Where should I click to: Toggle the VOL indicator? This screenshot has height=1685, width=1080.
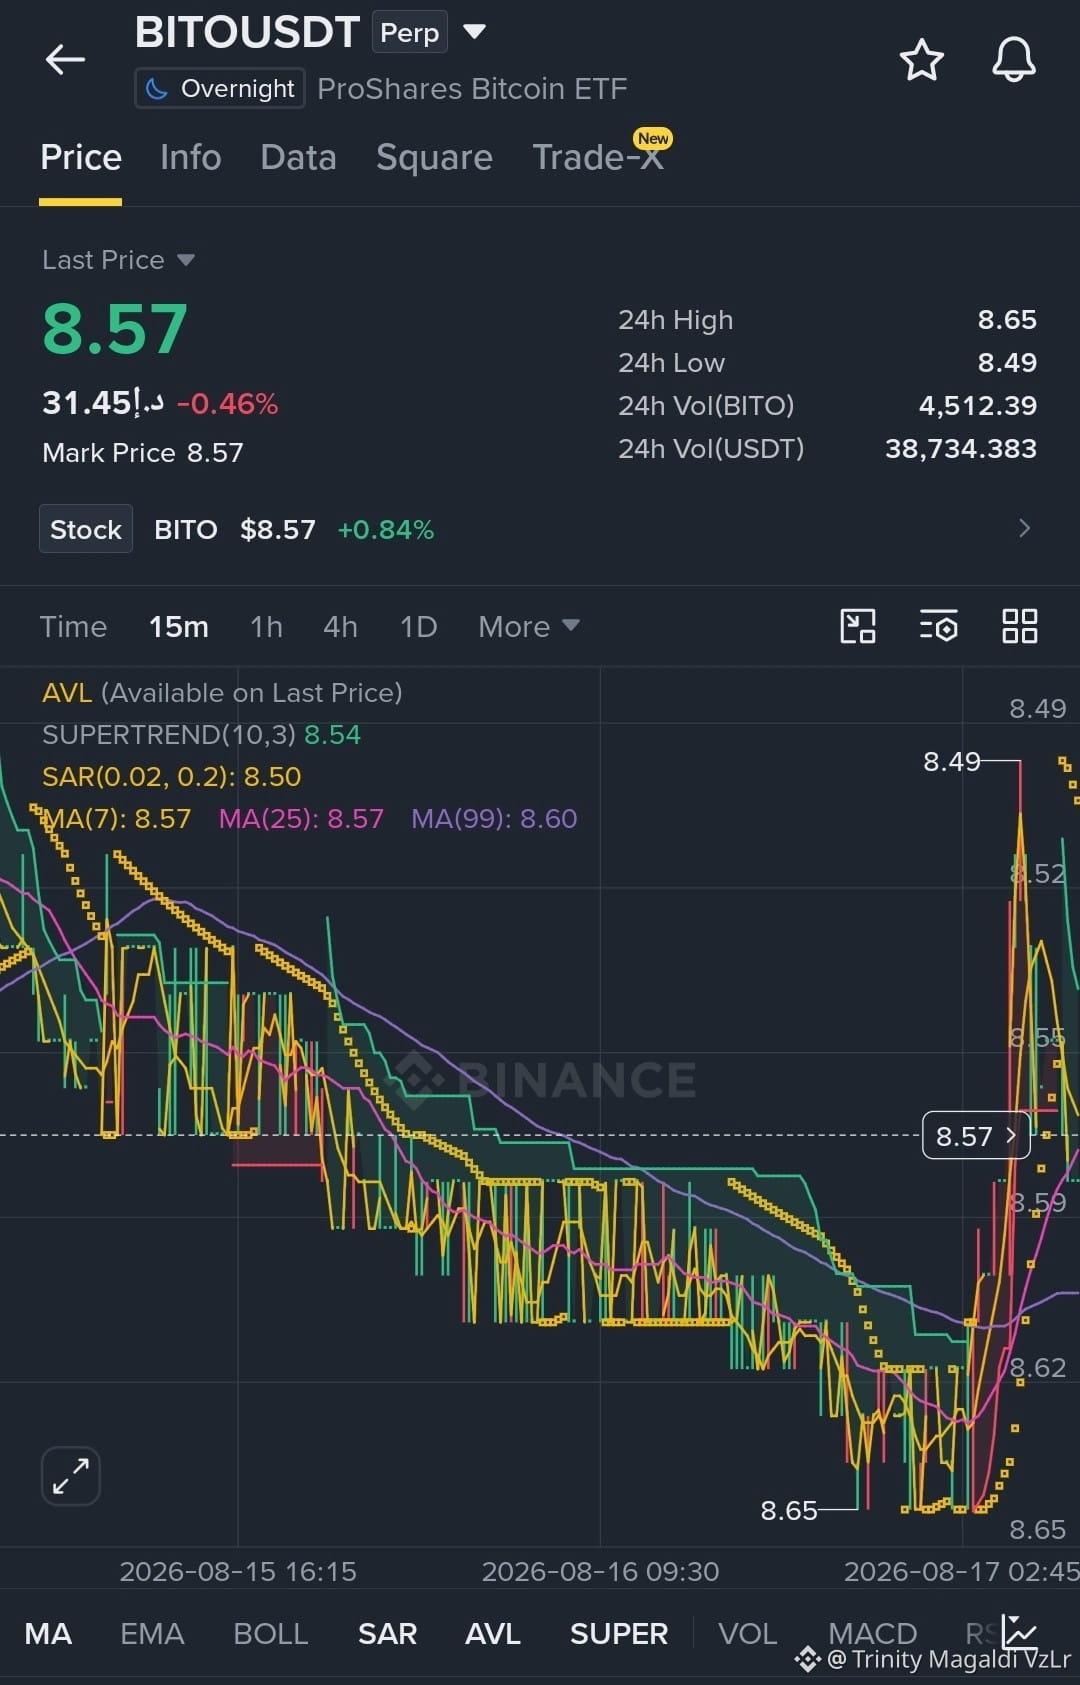pyautogui.click(x=747, y=1634)
